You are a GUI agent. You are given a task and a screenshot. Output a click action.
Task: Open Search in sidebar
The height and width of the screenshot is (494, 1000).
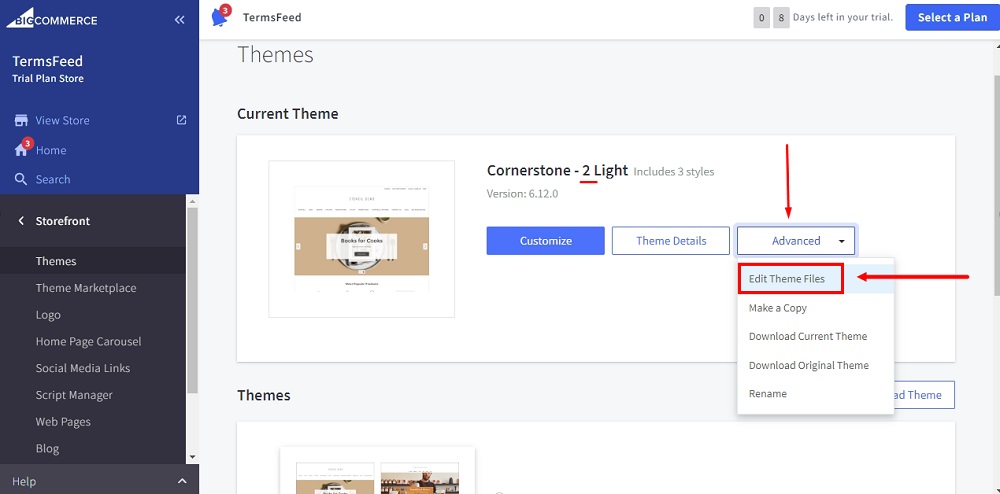[53, 180]
